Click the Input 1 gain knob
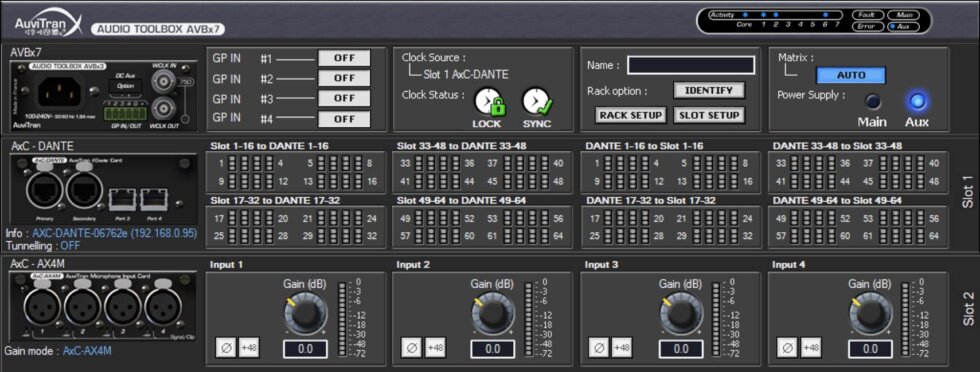Viewport: 980px width, 372px height. click(x=305, y=314)
